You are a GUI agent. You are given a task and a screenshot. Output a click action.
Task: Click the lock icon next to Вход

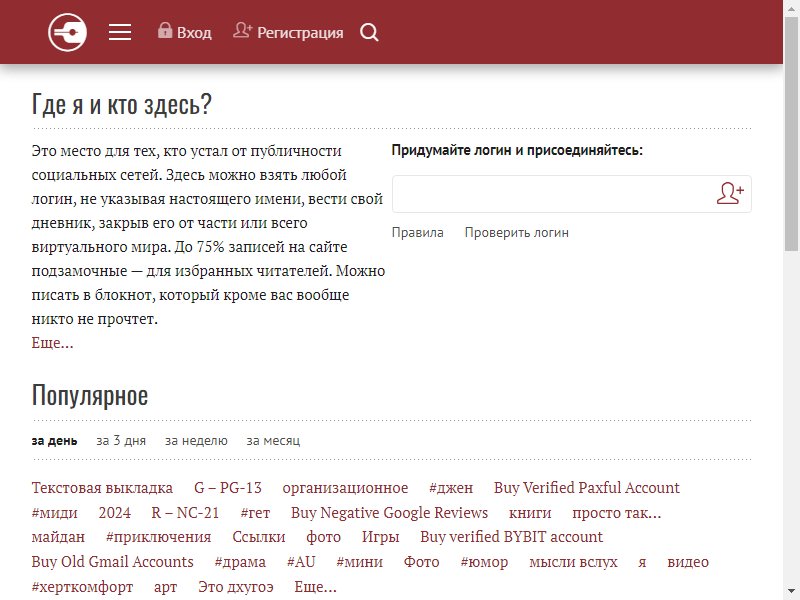[165, 31]
